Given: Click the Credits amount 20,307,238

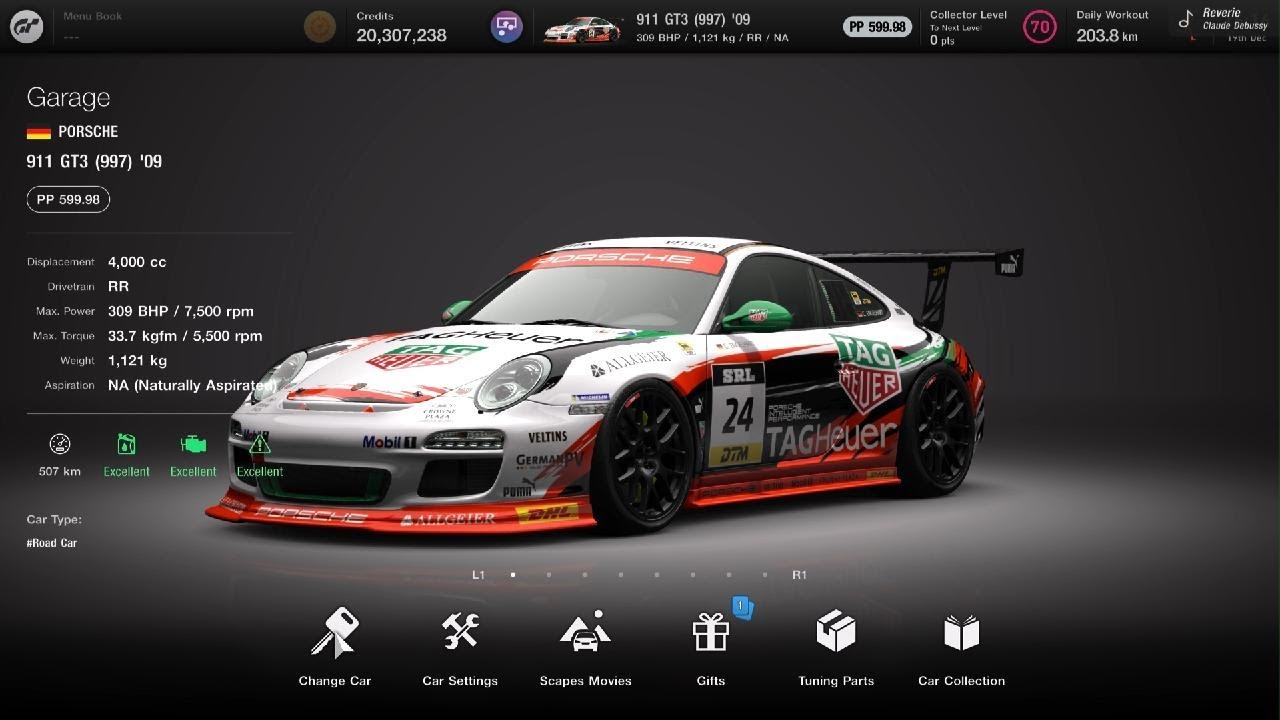Looking at the screenshot, I should [401, 35].
